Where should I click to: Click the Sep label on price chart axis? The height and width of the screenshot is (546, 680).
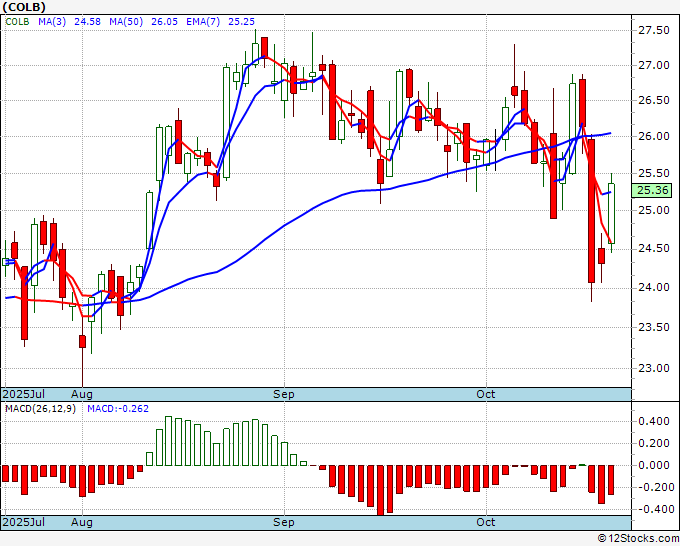pyautogui.click(x=284, y=394)
